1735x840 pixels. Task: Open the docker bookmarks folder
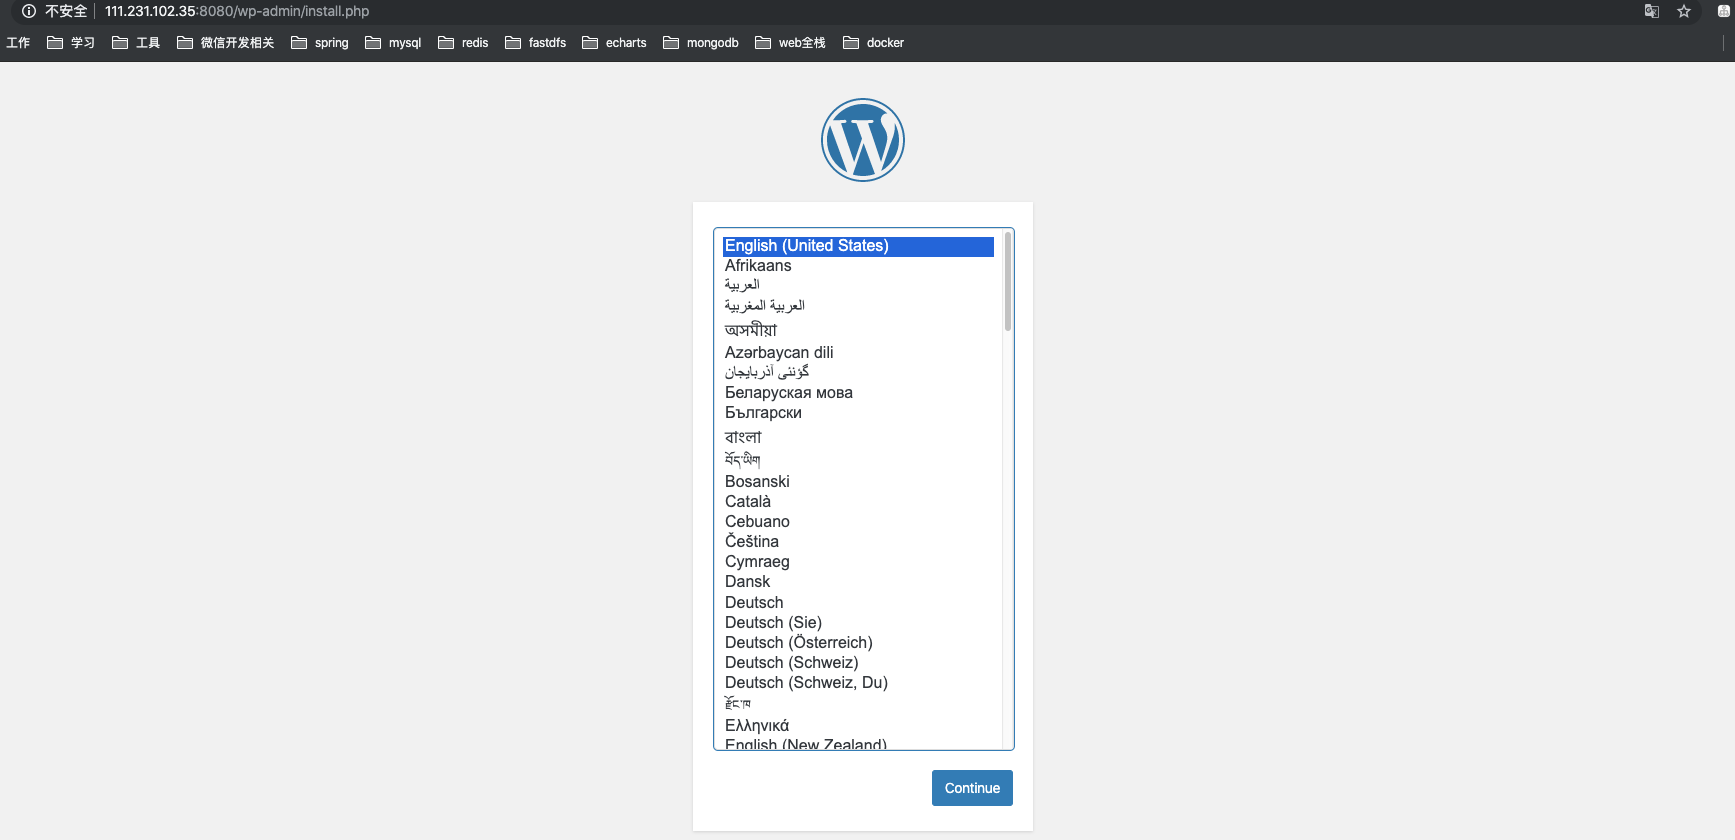pos(873,43)
